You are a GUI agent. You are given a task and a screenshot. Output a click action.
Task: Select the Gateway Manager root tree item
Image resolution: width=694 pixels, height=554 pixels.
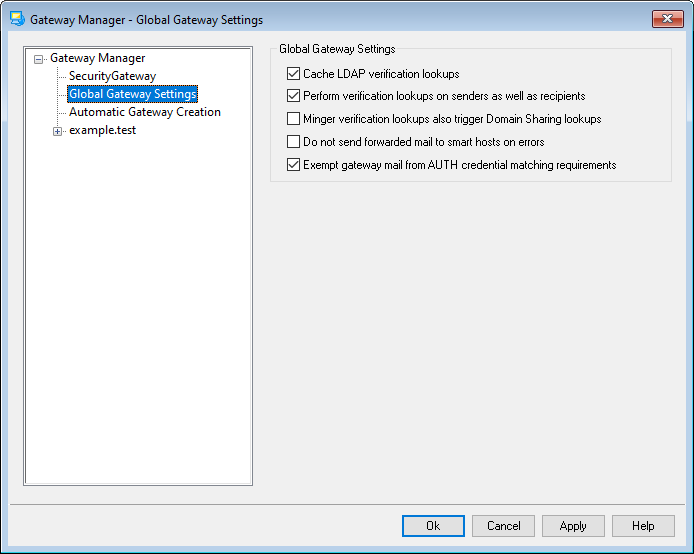tap(97, 58)
